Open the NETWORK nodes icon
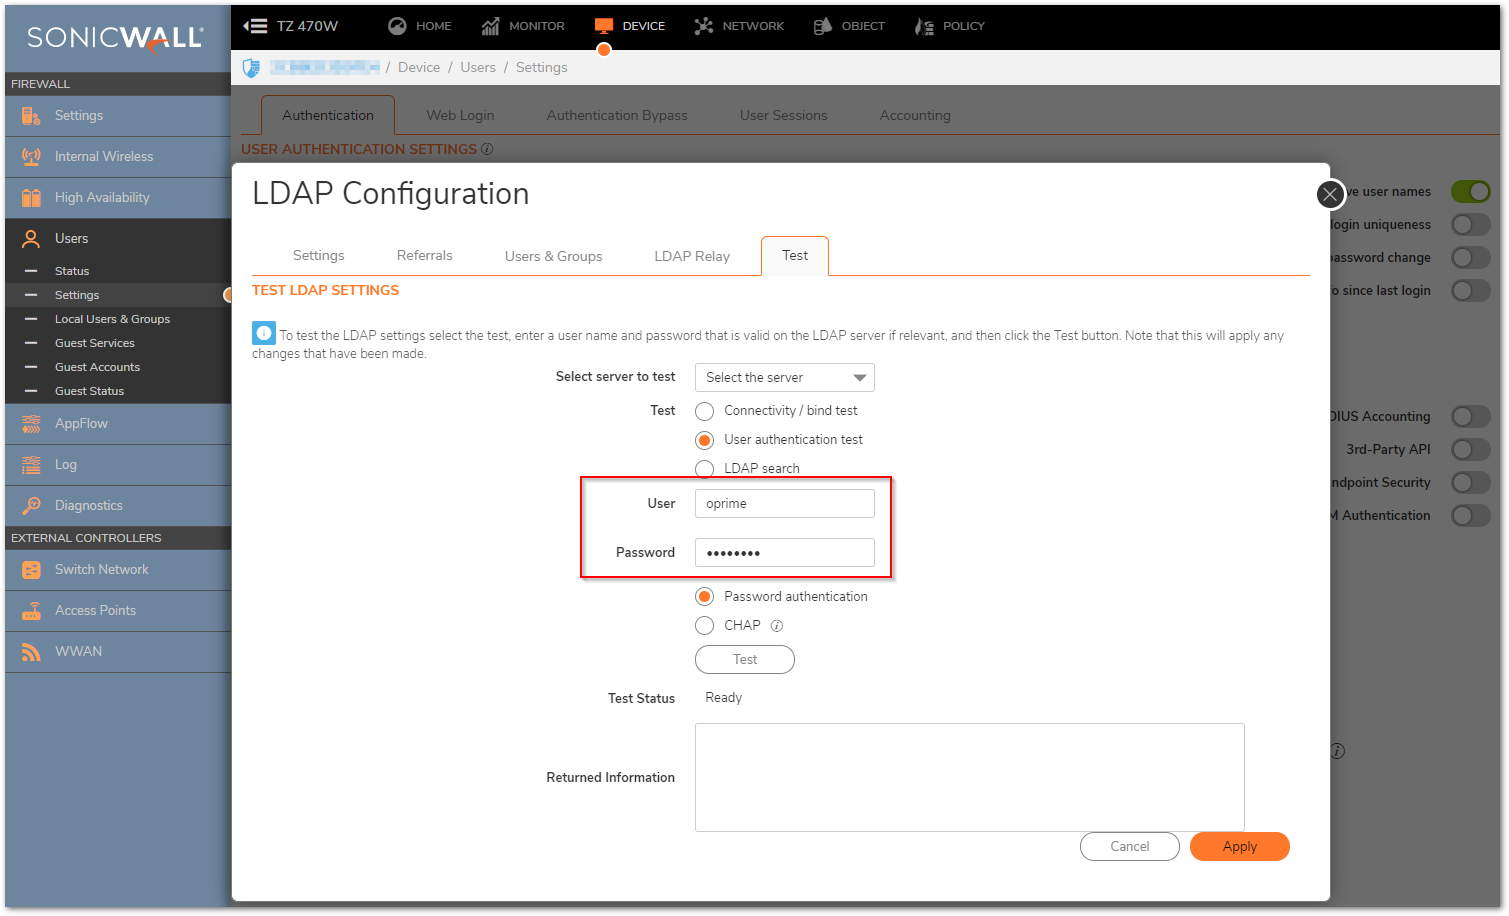 coord(703,26)
